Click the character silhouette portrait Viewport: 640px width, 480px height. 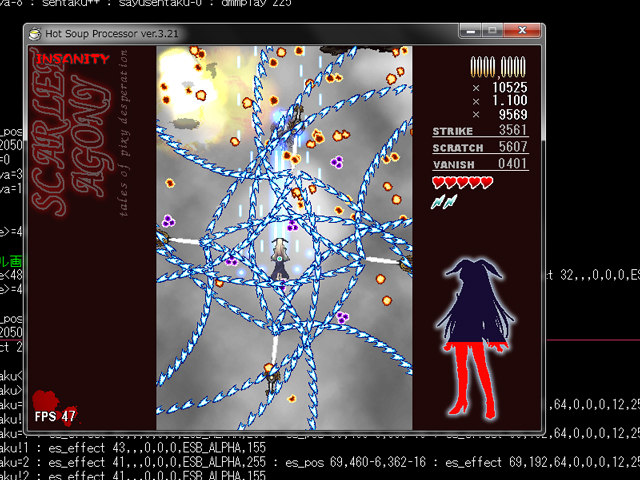475,338
